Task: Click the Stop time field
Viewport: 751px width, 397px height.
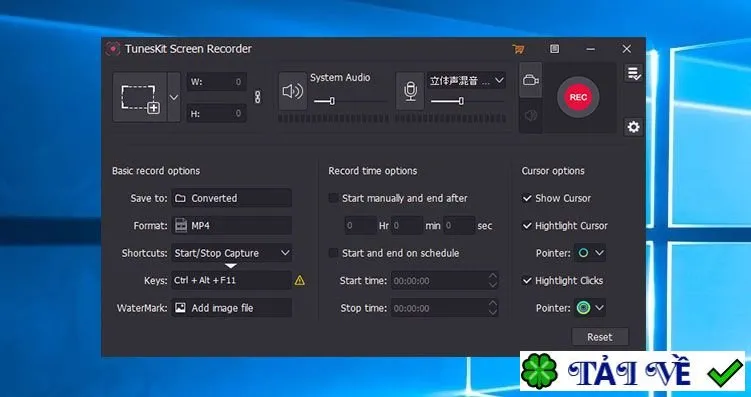Action: (444, 308)
